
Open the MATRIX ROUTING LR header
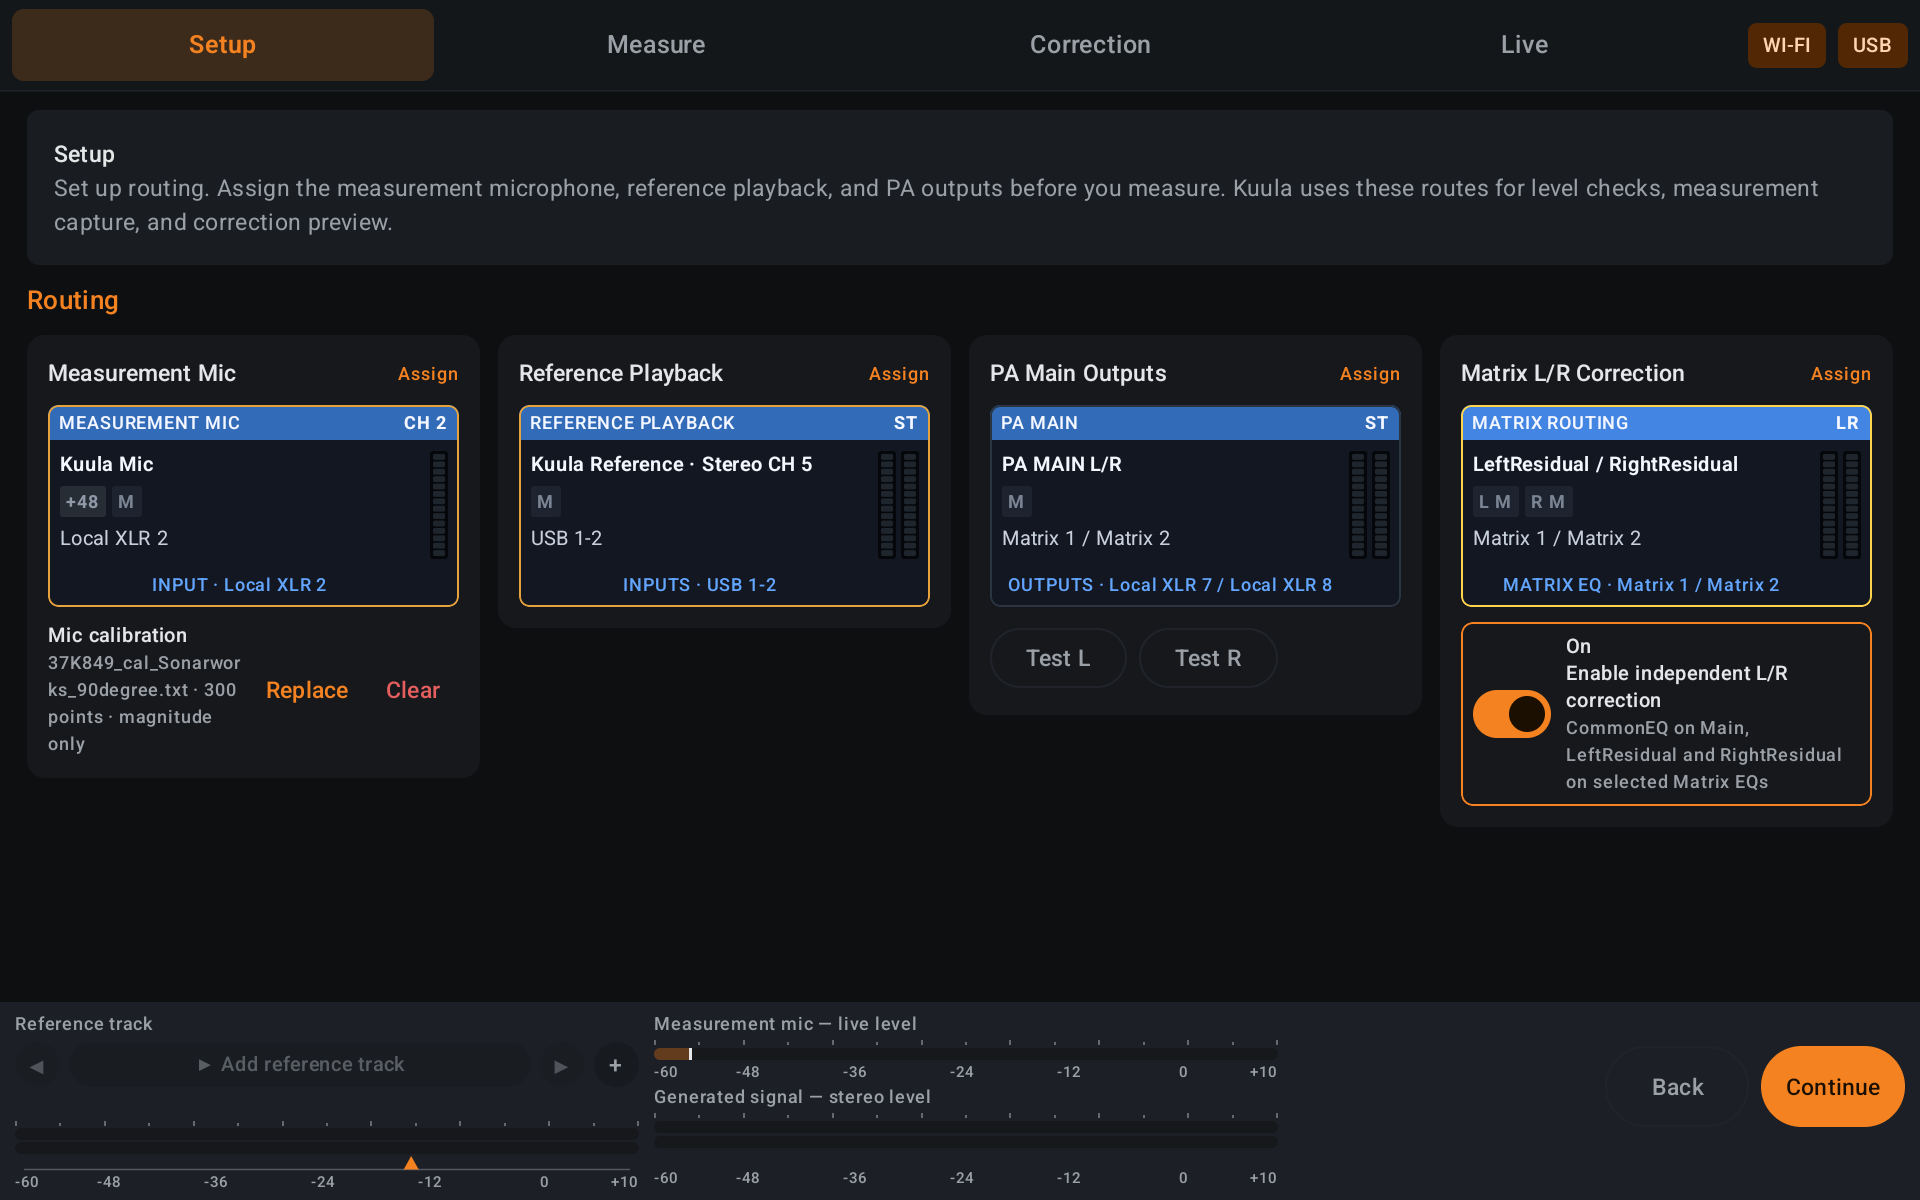(1666, 423)
